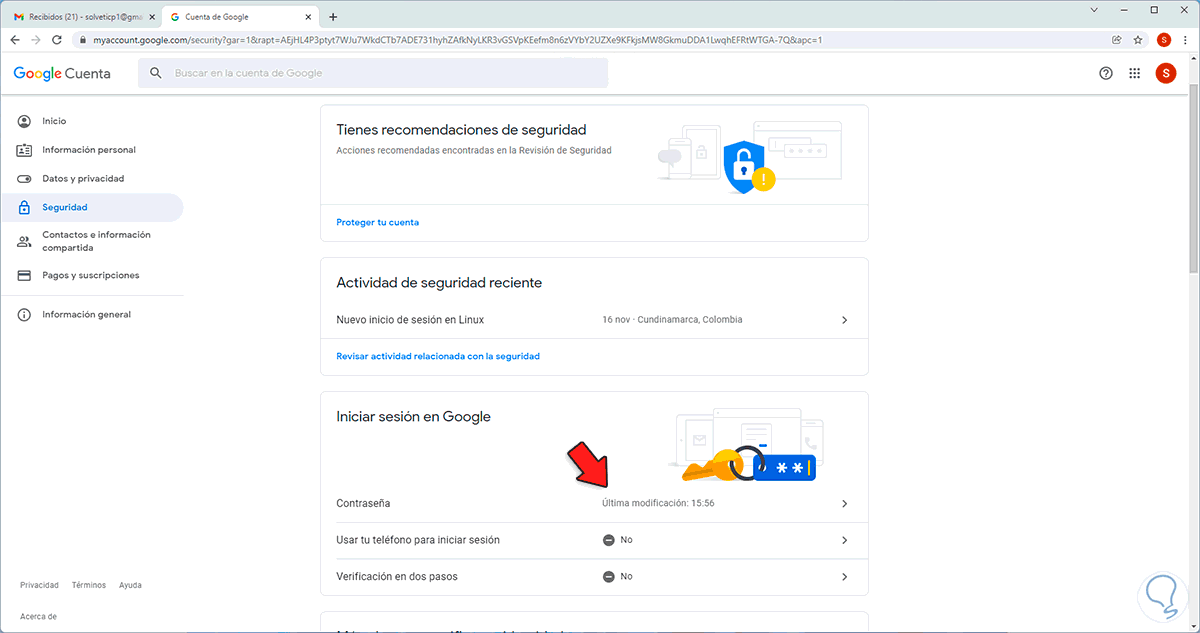Open the Google account avatar in the page header

[x=1165, y=73]
